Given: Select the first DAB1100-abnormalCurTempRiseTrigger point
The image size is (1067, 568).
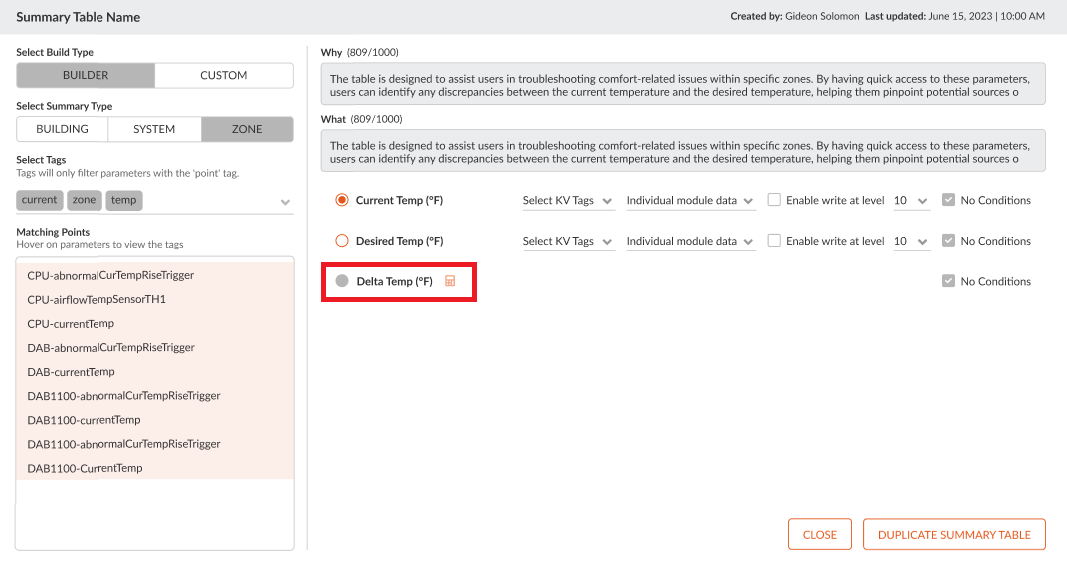Looking at the screenshot, I should (x=155, y=396).
